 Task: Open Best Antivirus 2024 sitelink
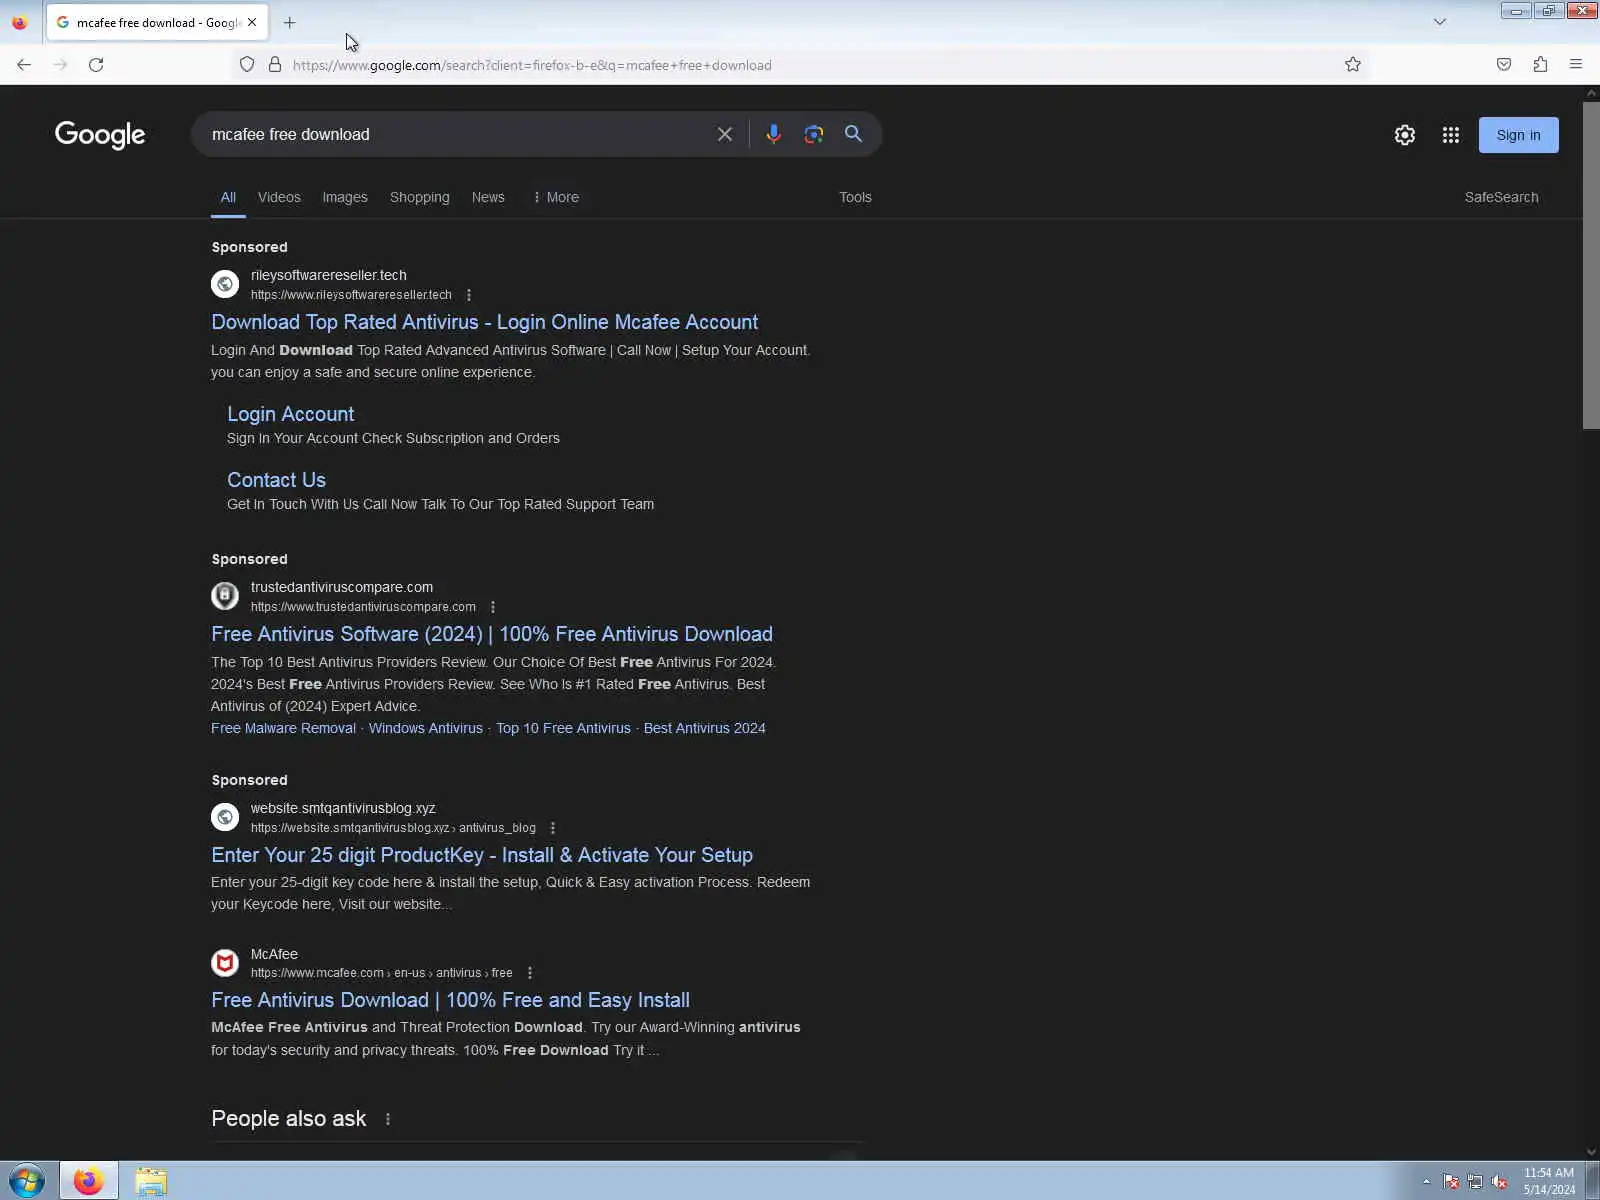(704, 728)
